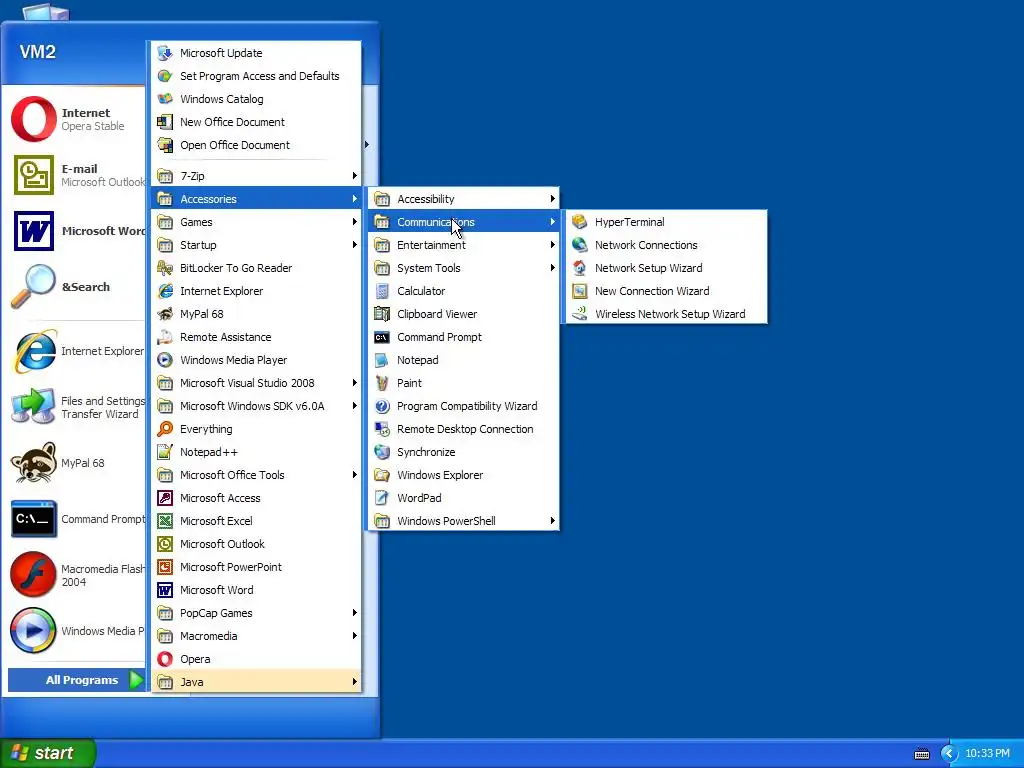Expand the Java submenu
Screen dimensions: 1024x768
pos(256,682)
